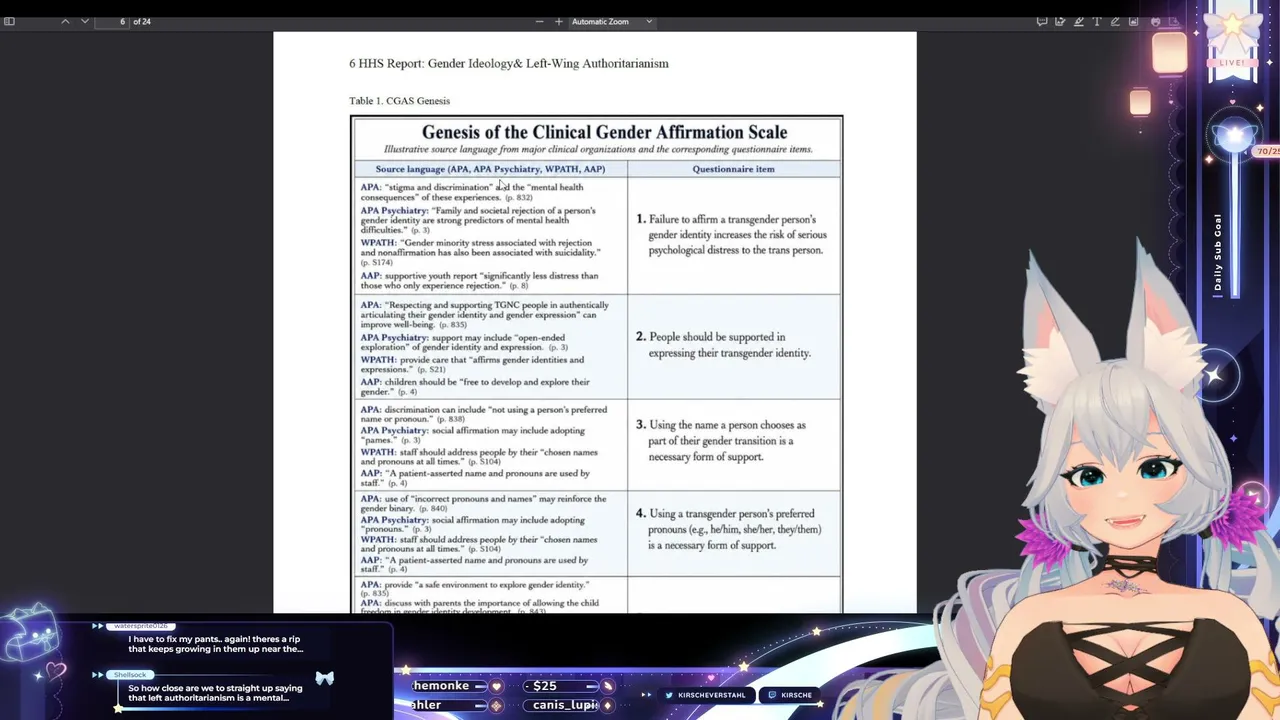Select the add image tool
This screenshot has height=720, width=1280.
pyautogui.click(x=1133, y=21)
